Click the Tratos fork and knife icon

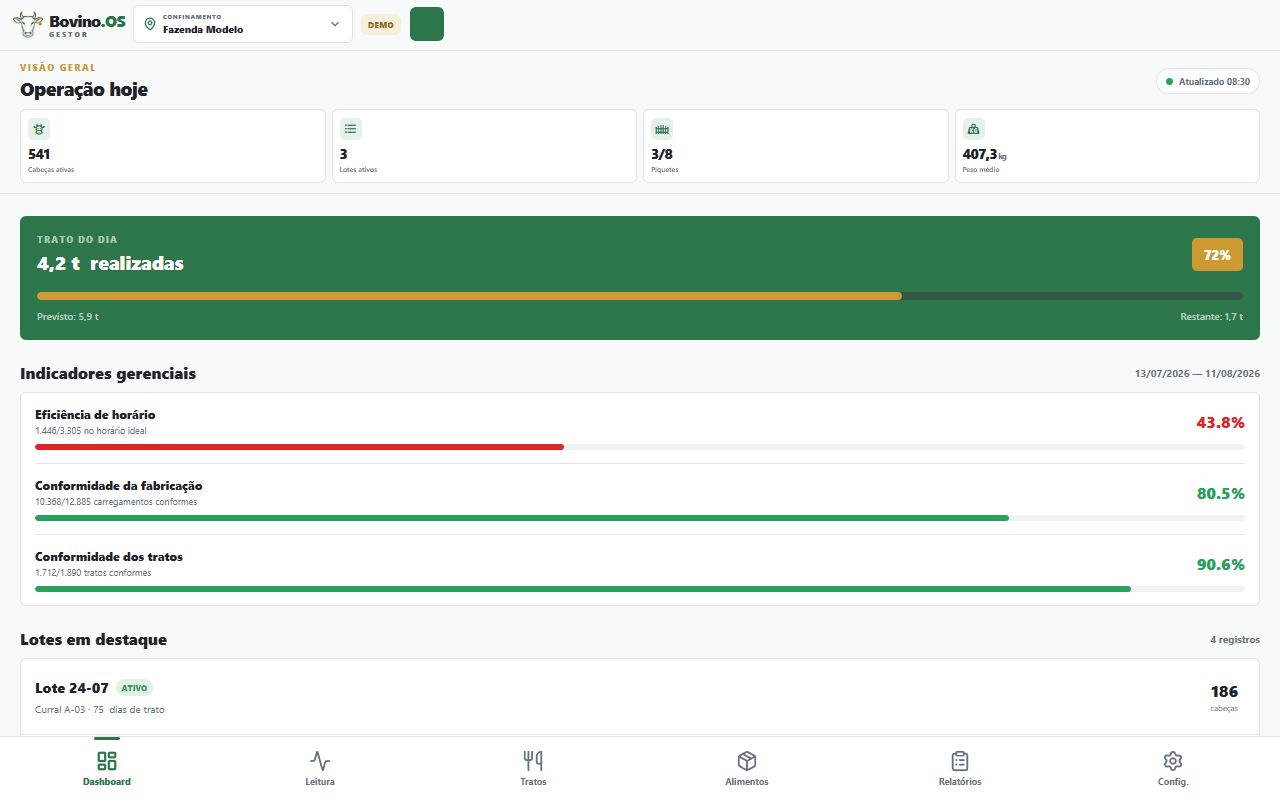(x=533, y=761)
